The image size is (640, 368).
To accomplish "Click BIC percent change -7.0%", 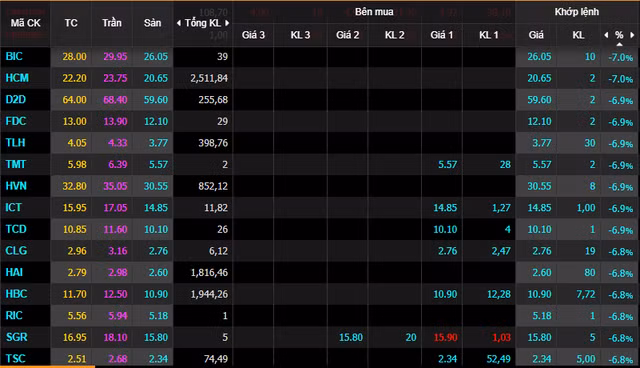I will tap(620, 58).
